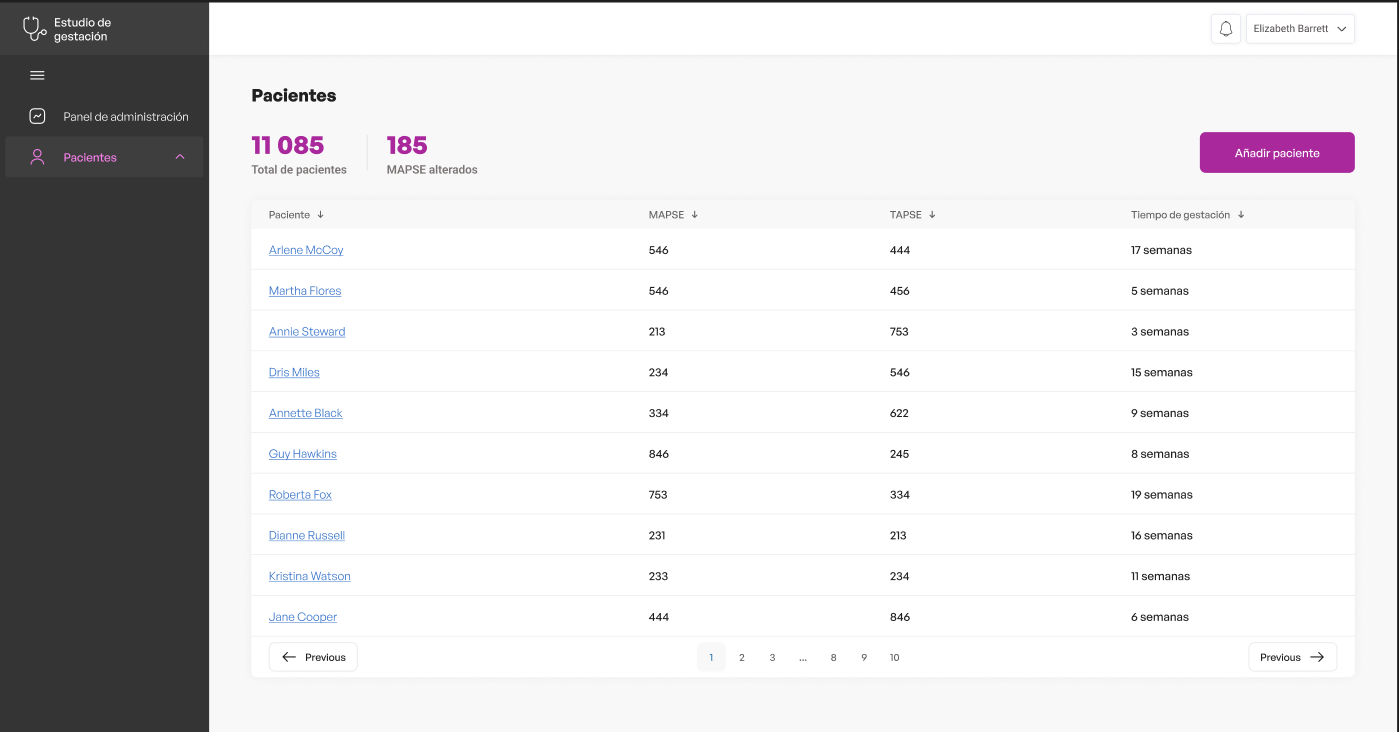This screenshot has width=1399, height=732.
Task: Go to page 10
Action: click(894, 657)
